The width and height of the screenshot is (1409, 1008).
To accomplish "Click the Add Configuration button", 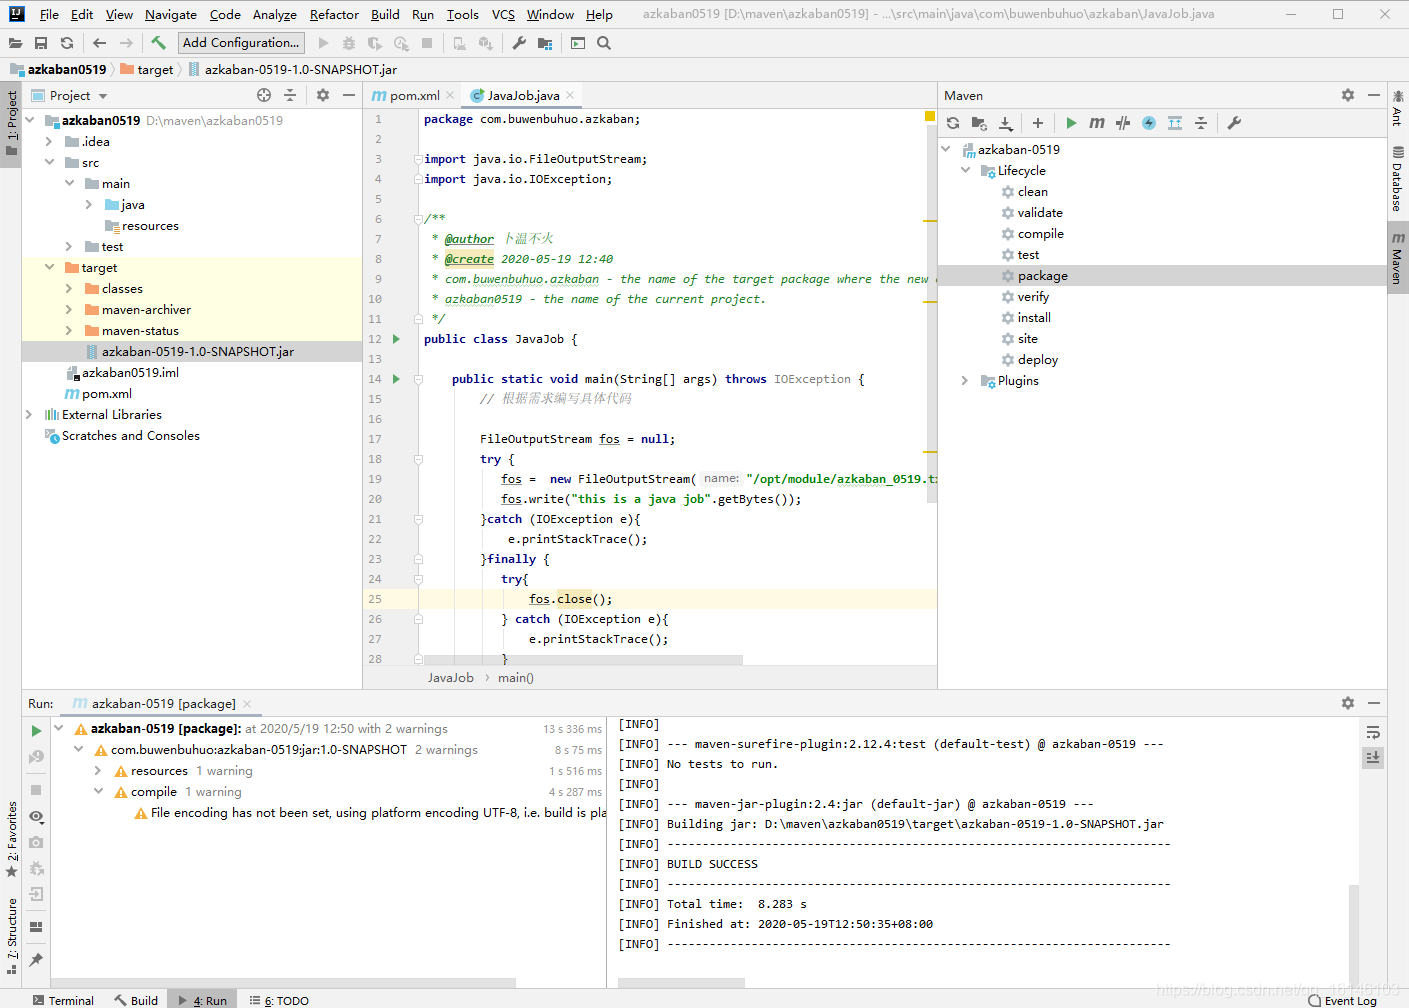I will [x=241, y=43].
